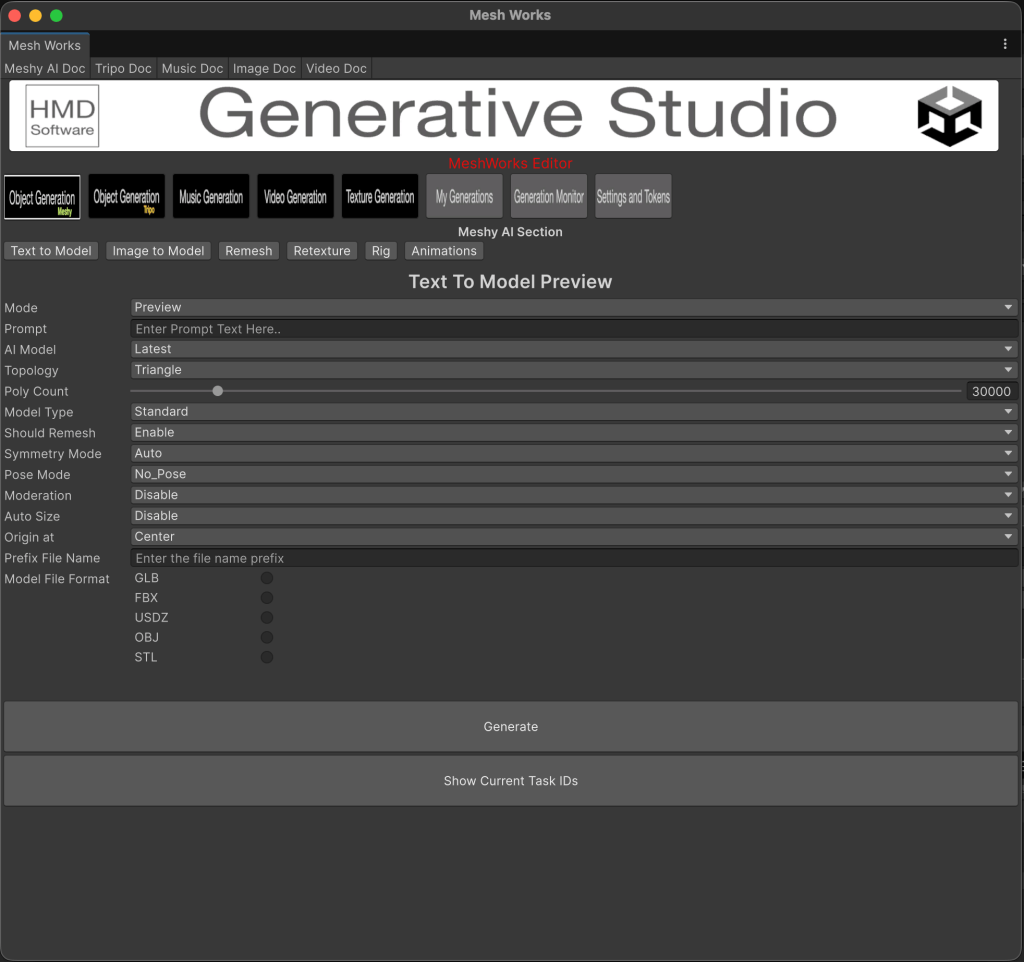Open the Meshy AI Doc link
The height and width of the screenshot is (962, 1024).
click(44, 69)
